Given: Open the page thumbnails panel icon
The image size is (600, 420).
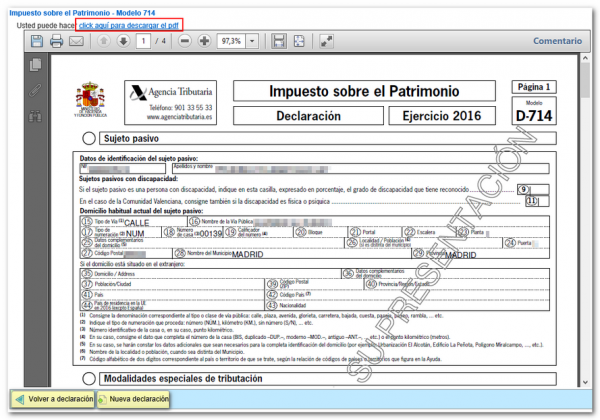Looking at the screenshot, I should (x=35, y=64).
